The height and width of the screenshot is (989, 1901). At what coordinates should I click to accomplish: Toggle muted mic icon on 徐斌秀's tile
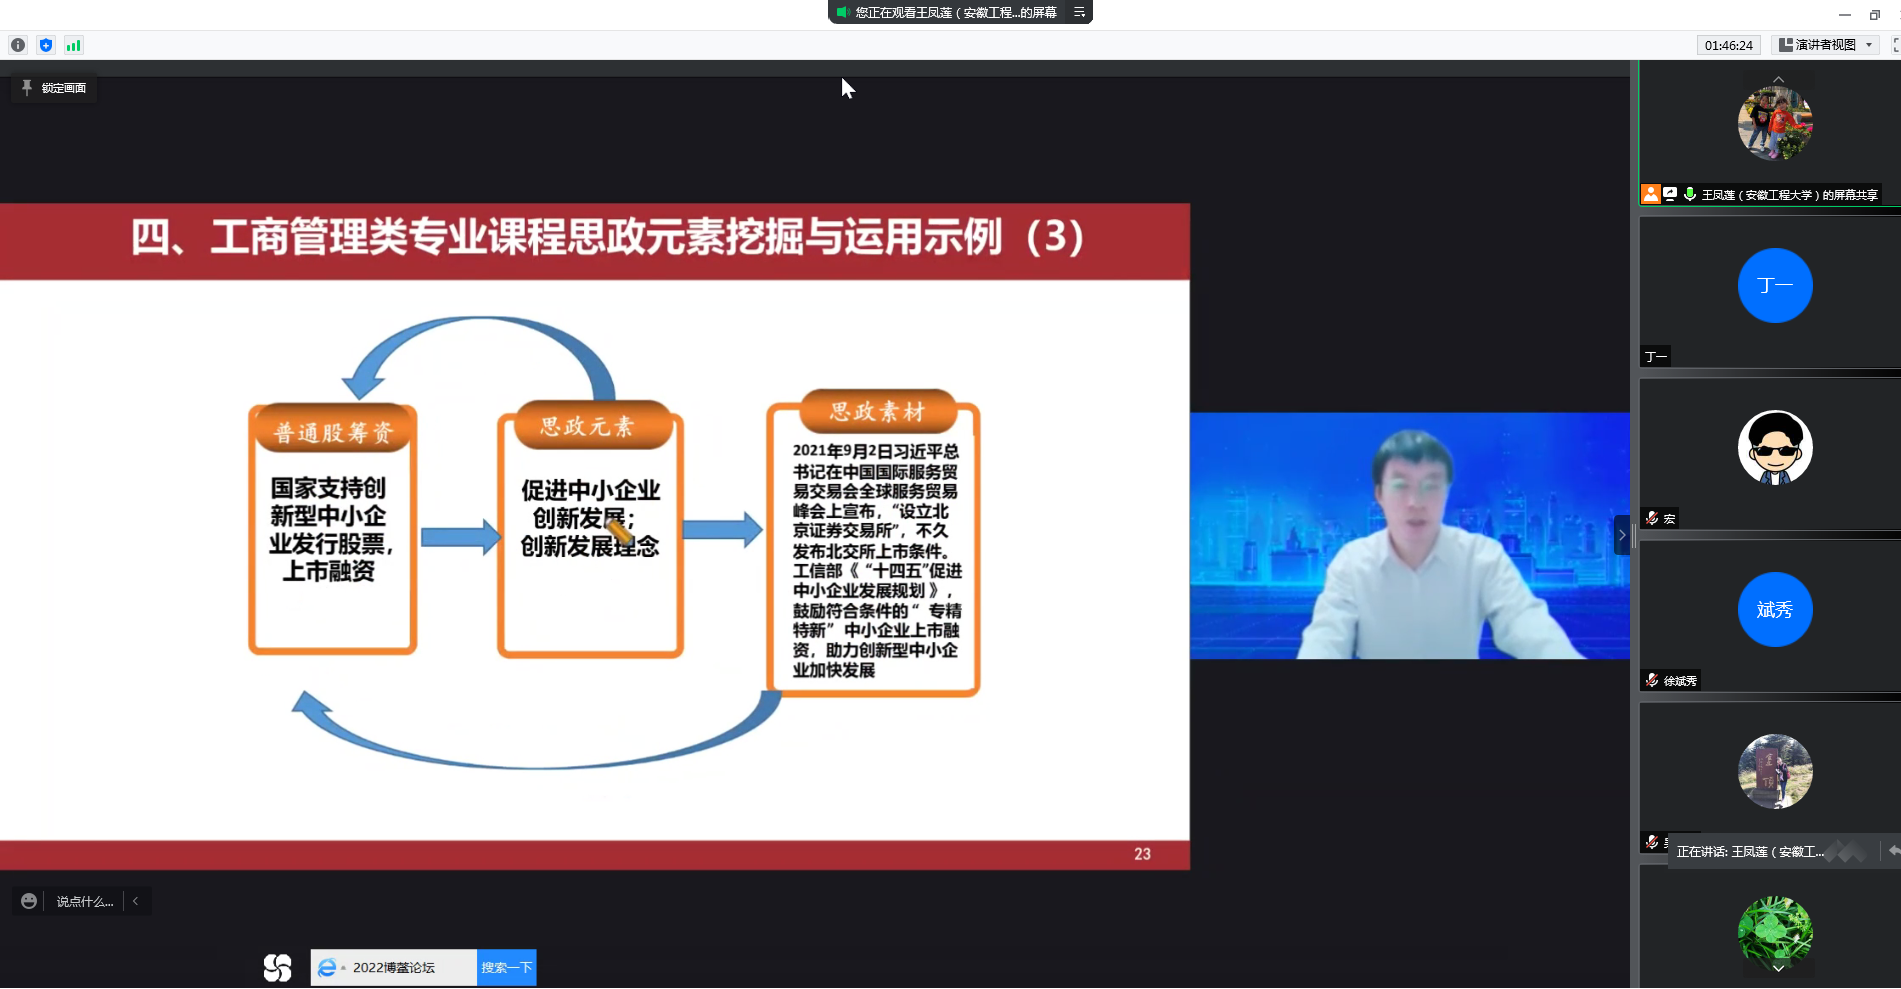1652,680
